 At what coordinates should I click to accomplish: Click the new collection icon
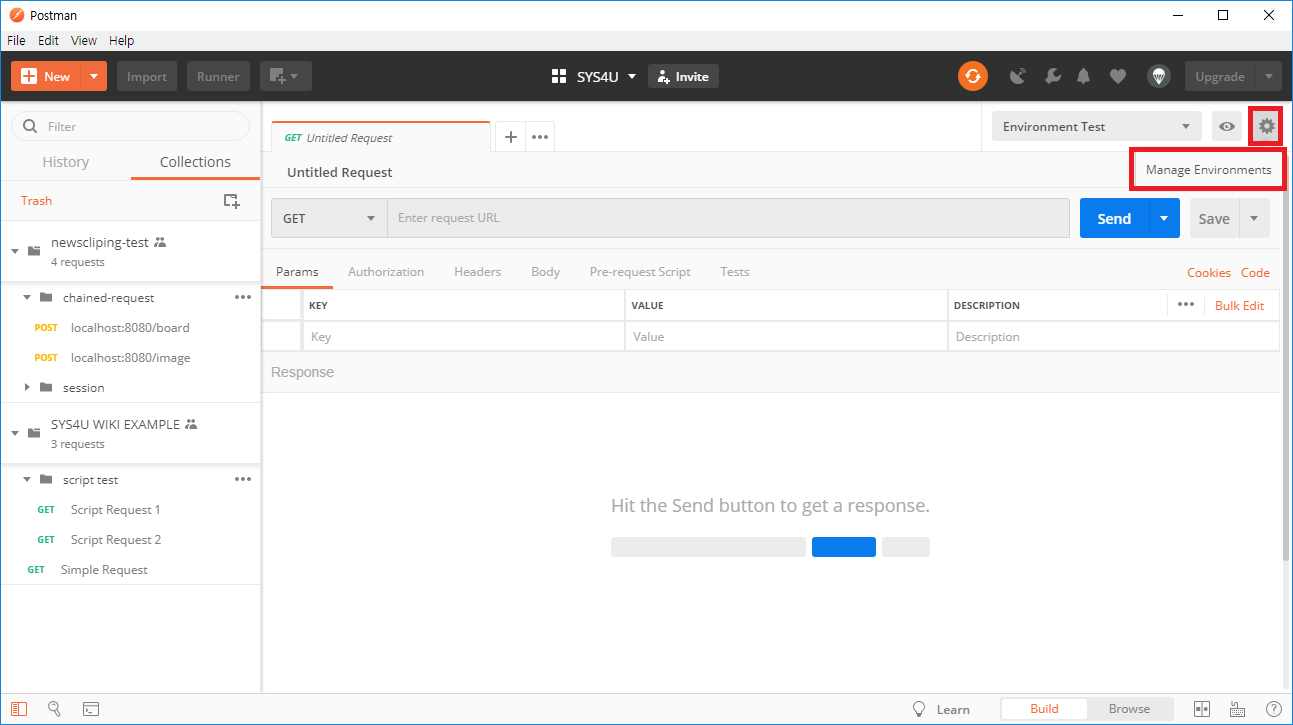coord(231,201)
